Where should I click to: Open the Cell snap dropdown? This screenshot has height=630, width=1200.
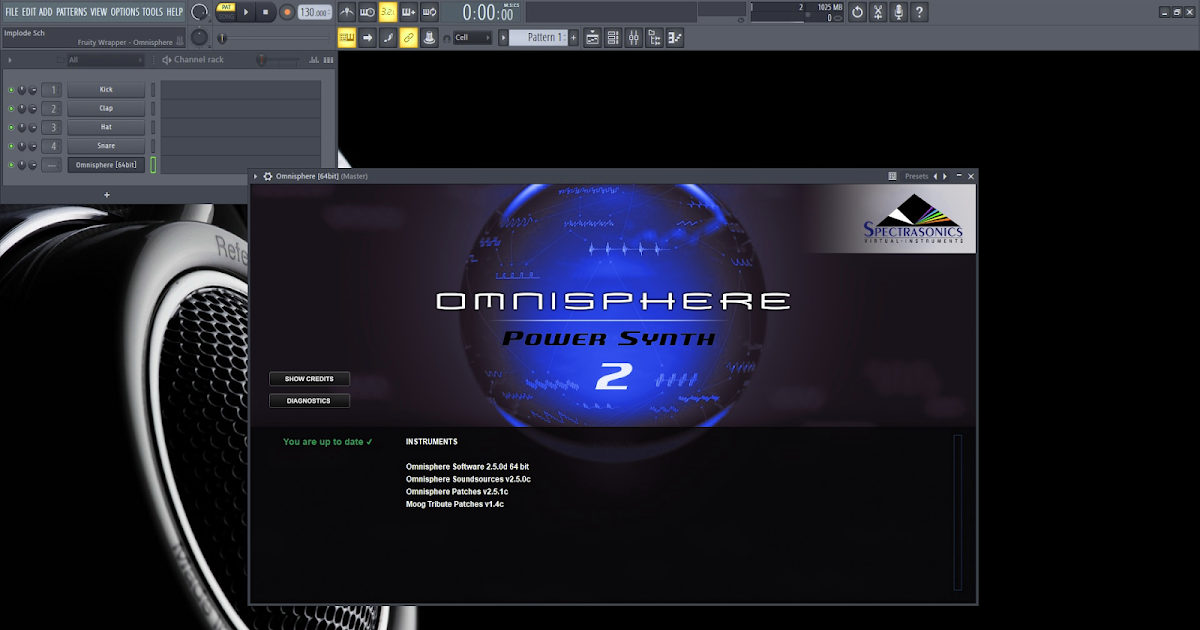click(x=472, y=38)
